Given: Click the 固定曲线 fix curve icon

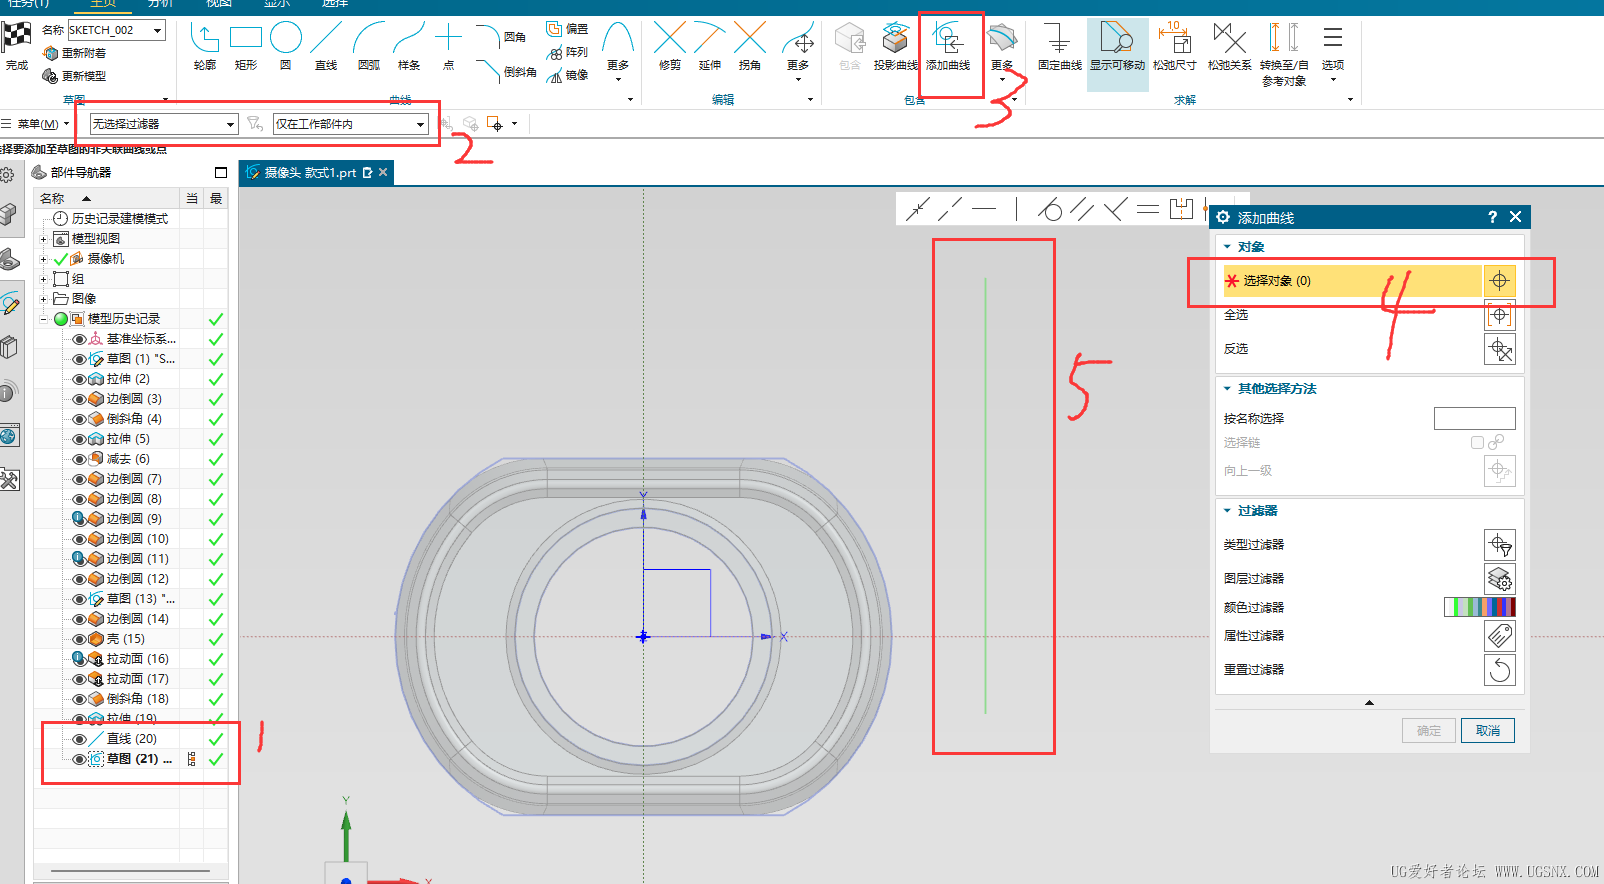Looking at the screenshot, I should 1059,39.
